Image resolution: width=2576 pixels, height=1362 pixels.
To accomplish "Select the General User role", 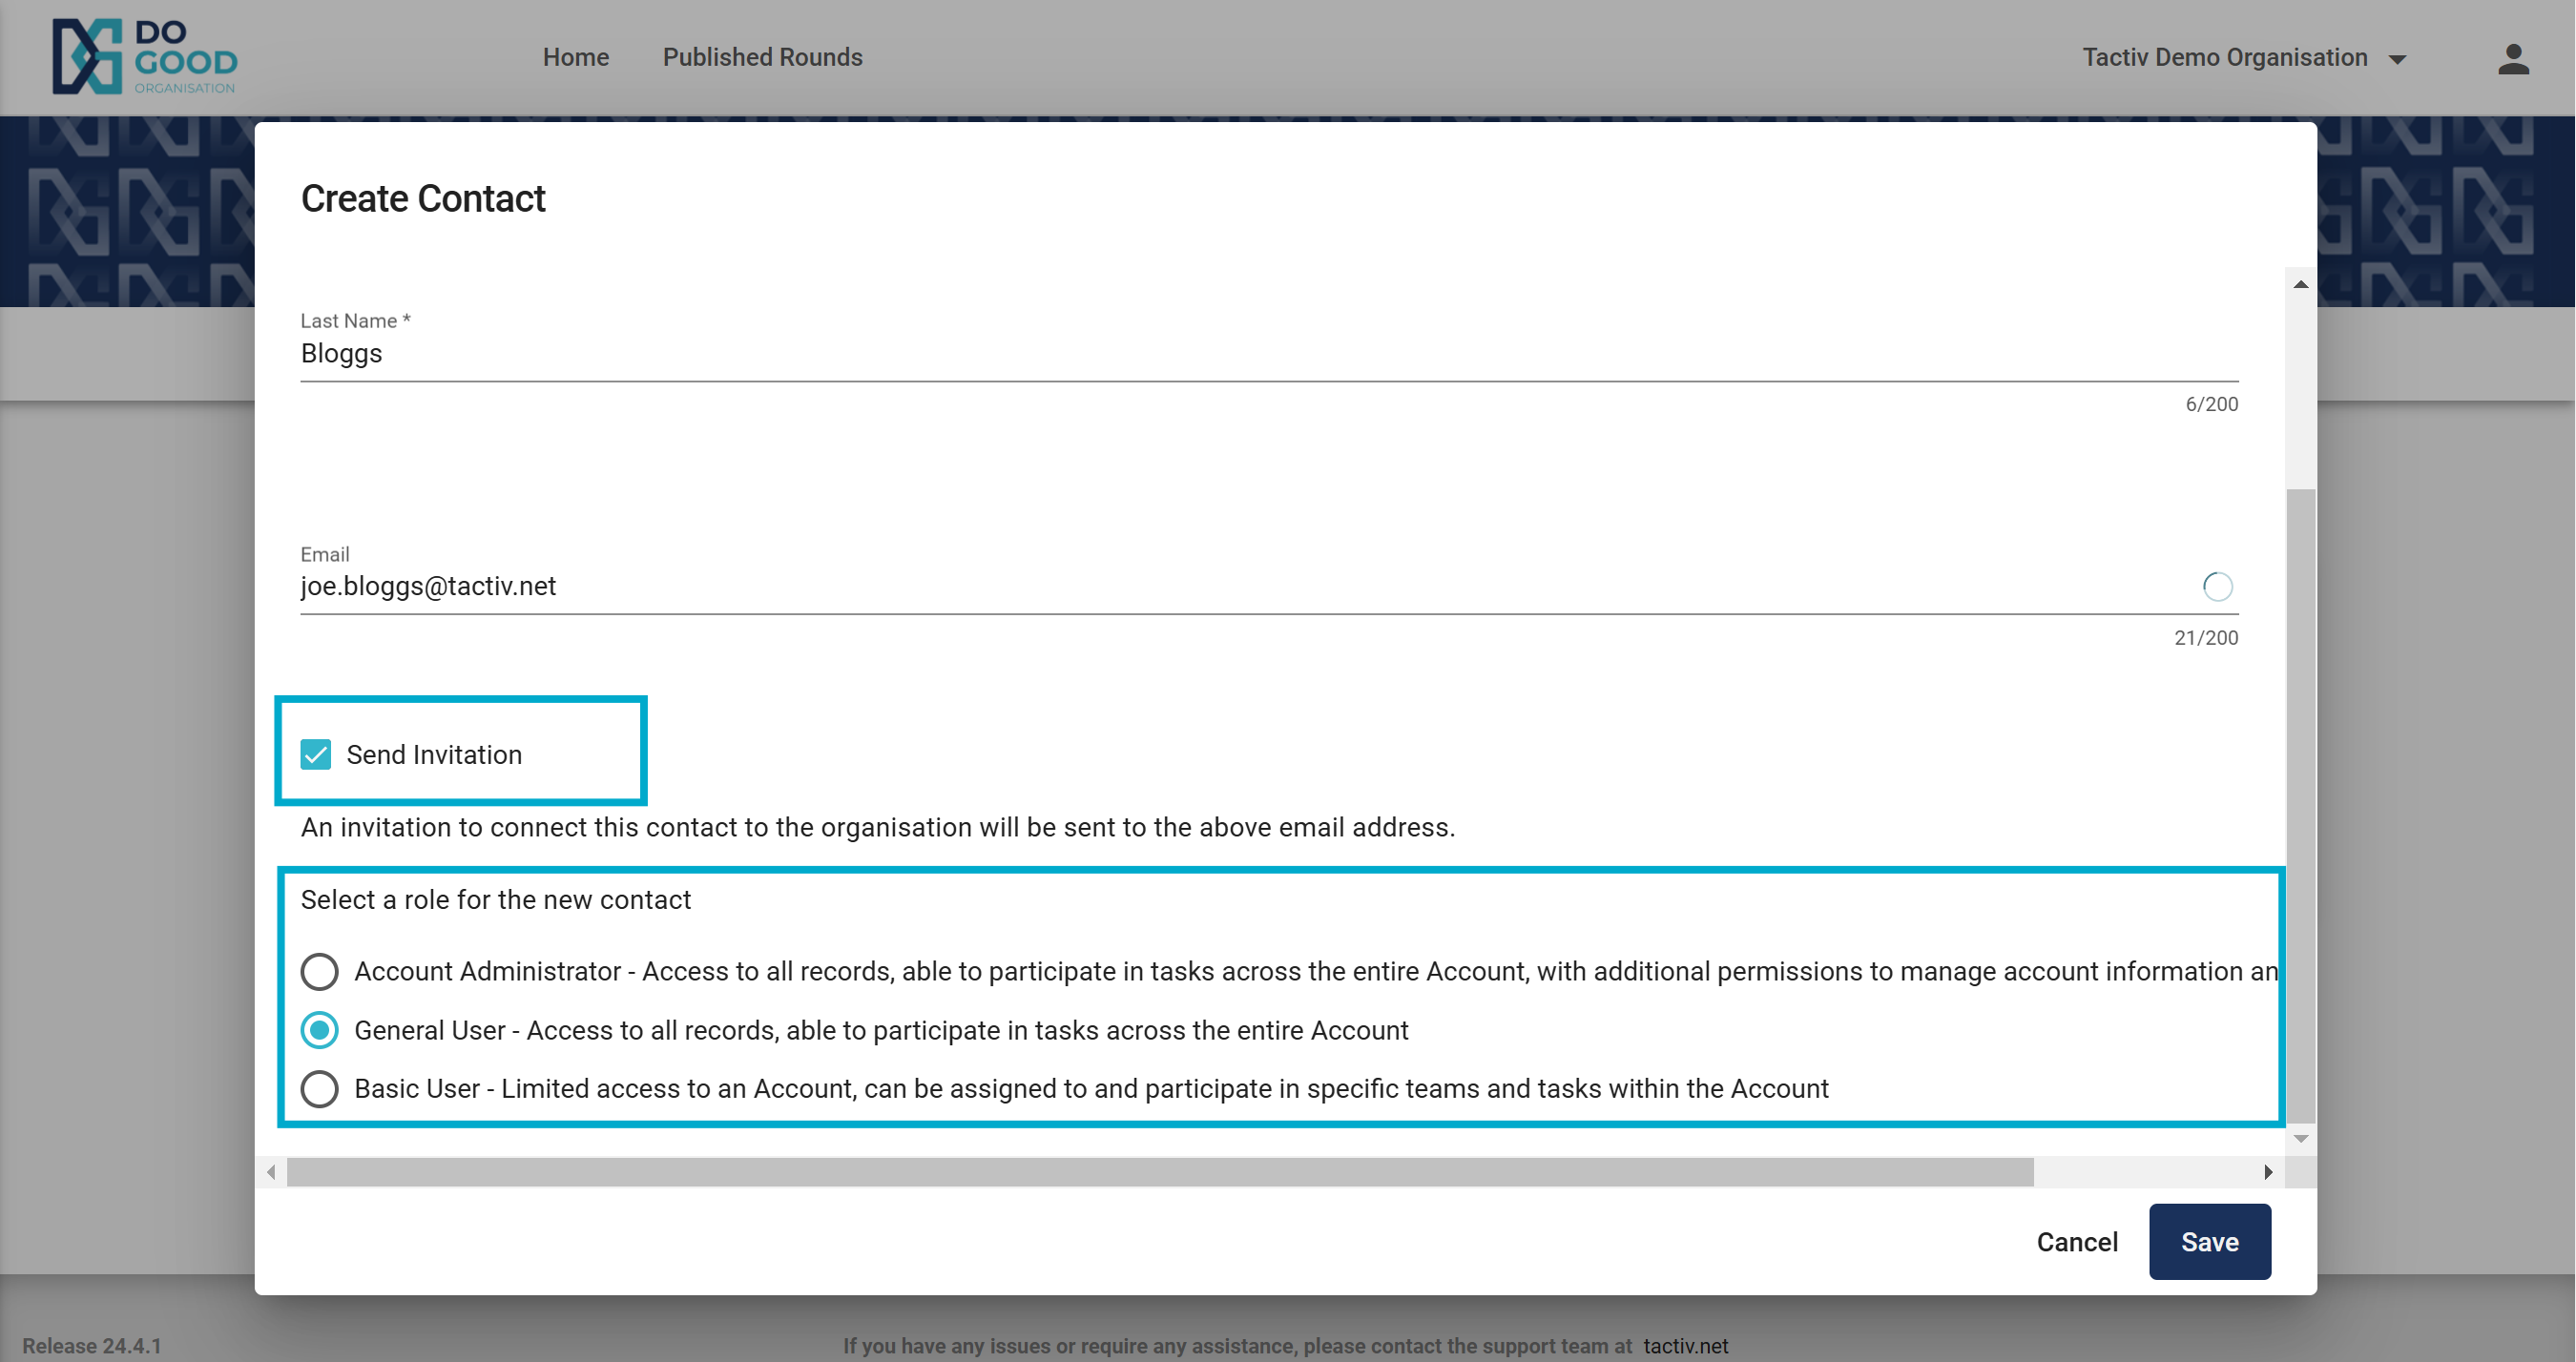I will point(320,1031).
